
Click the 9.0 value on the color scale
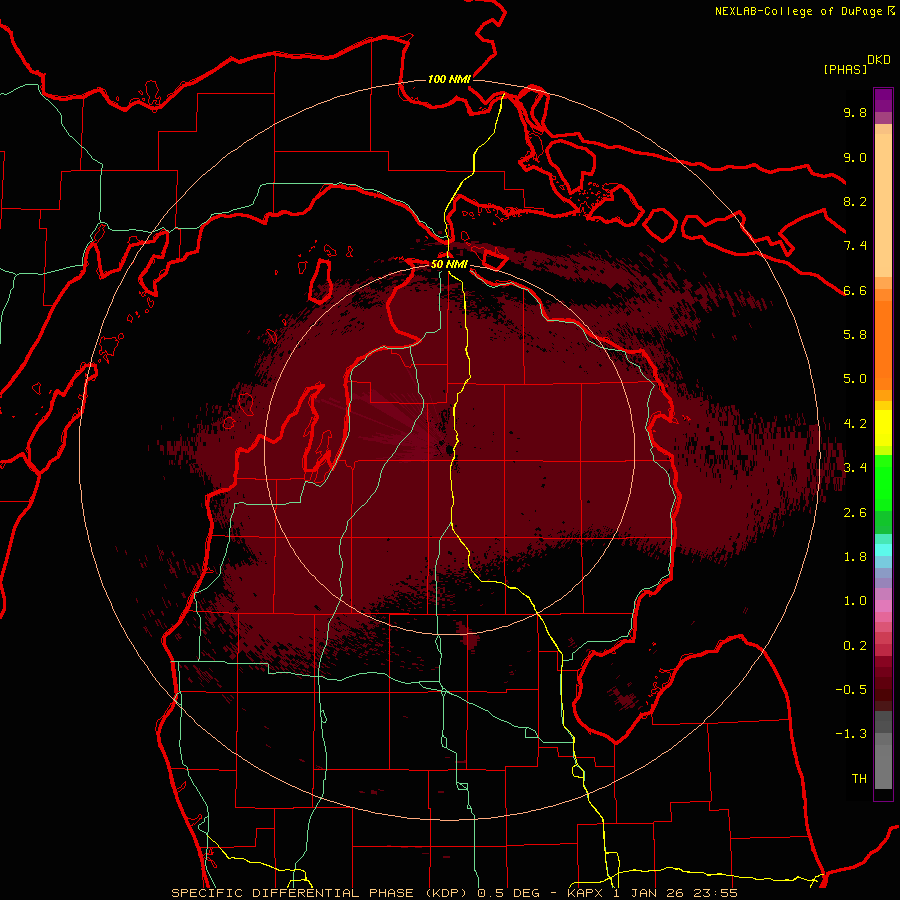click(x=855, y=157)
